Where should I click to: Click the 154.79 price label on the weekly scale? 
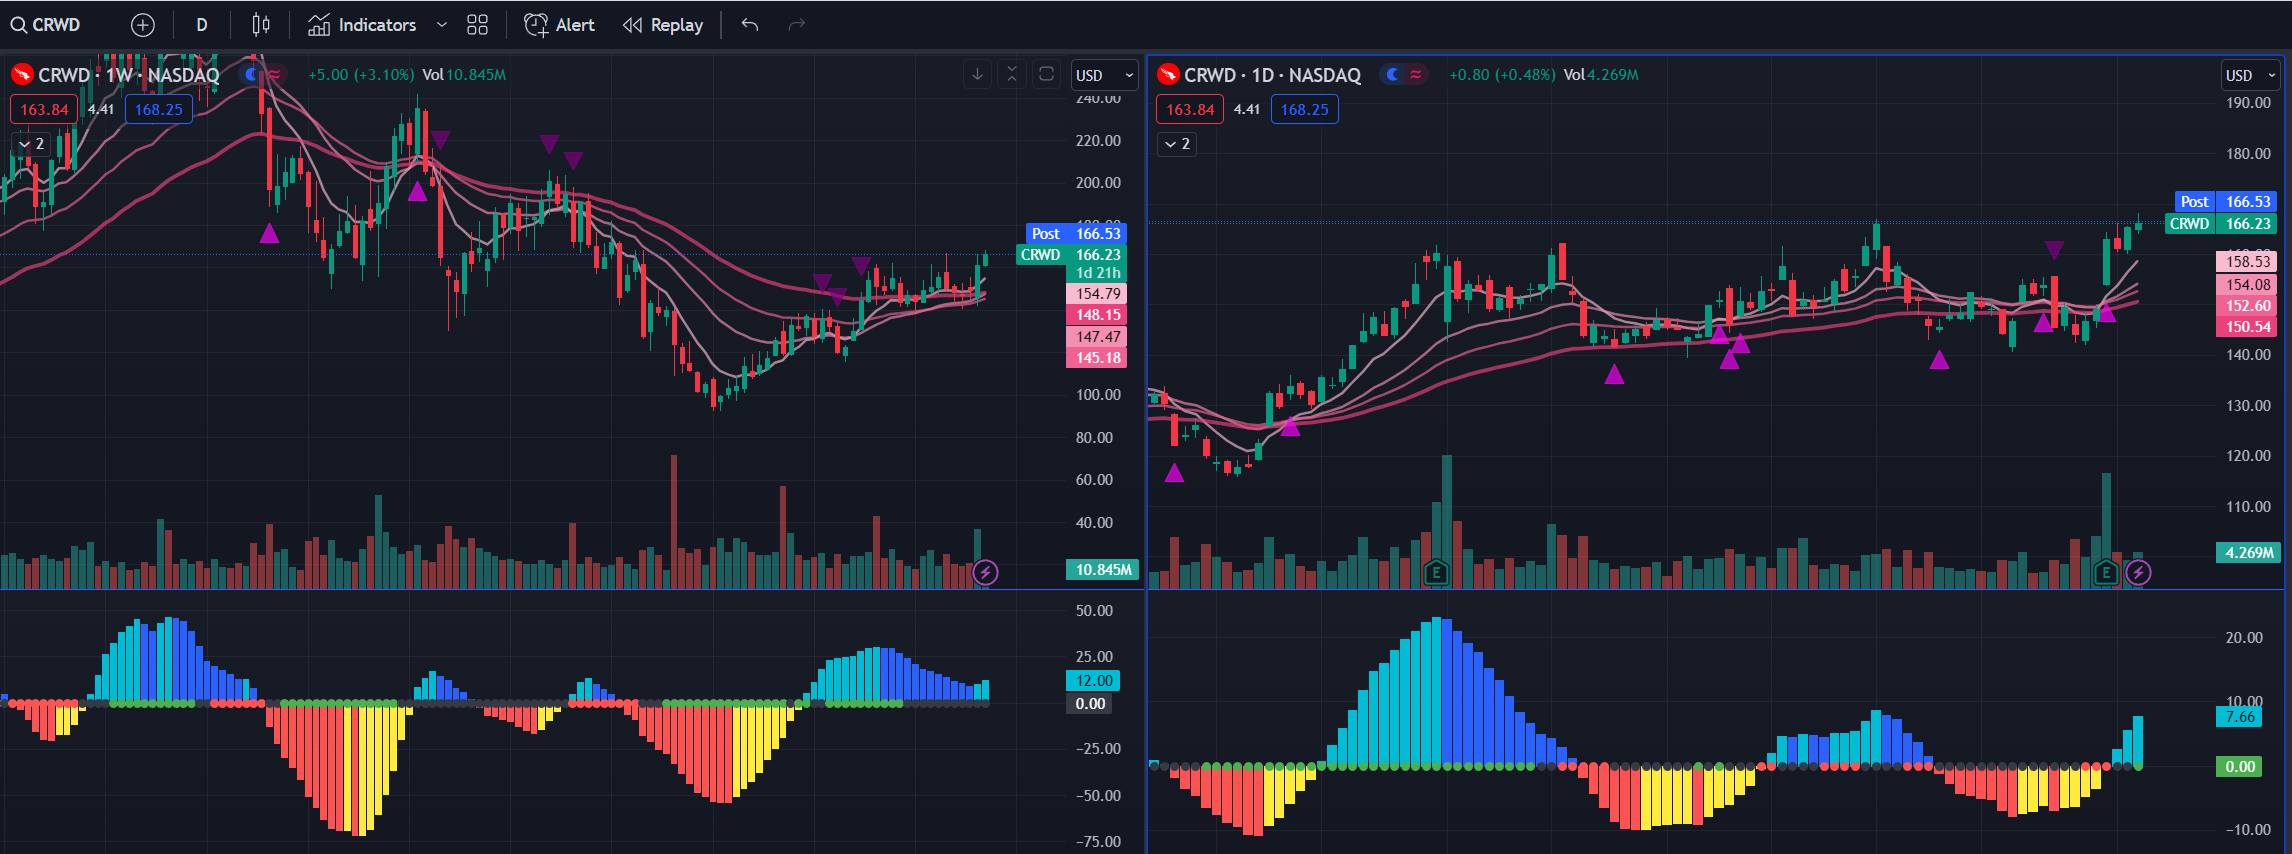[1098, 294]
